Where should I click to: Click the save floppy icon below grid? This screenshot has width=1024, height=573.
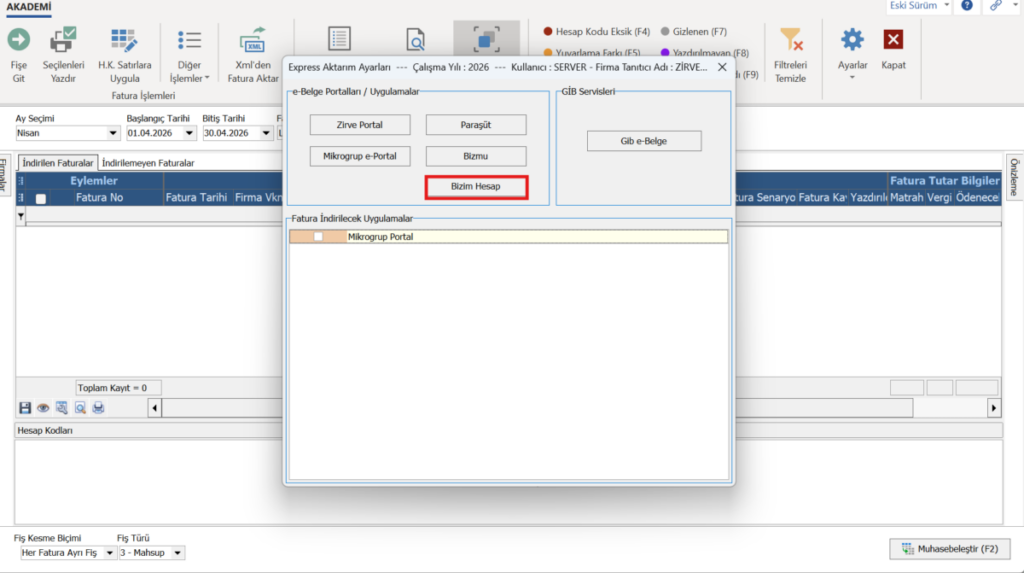(25, 408)
